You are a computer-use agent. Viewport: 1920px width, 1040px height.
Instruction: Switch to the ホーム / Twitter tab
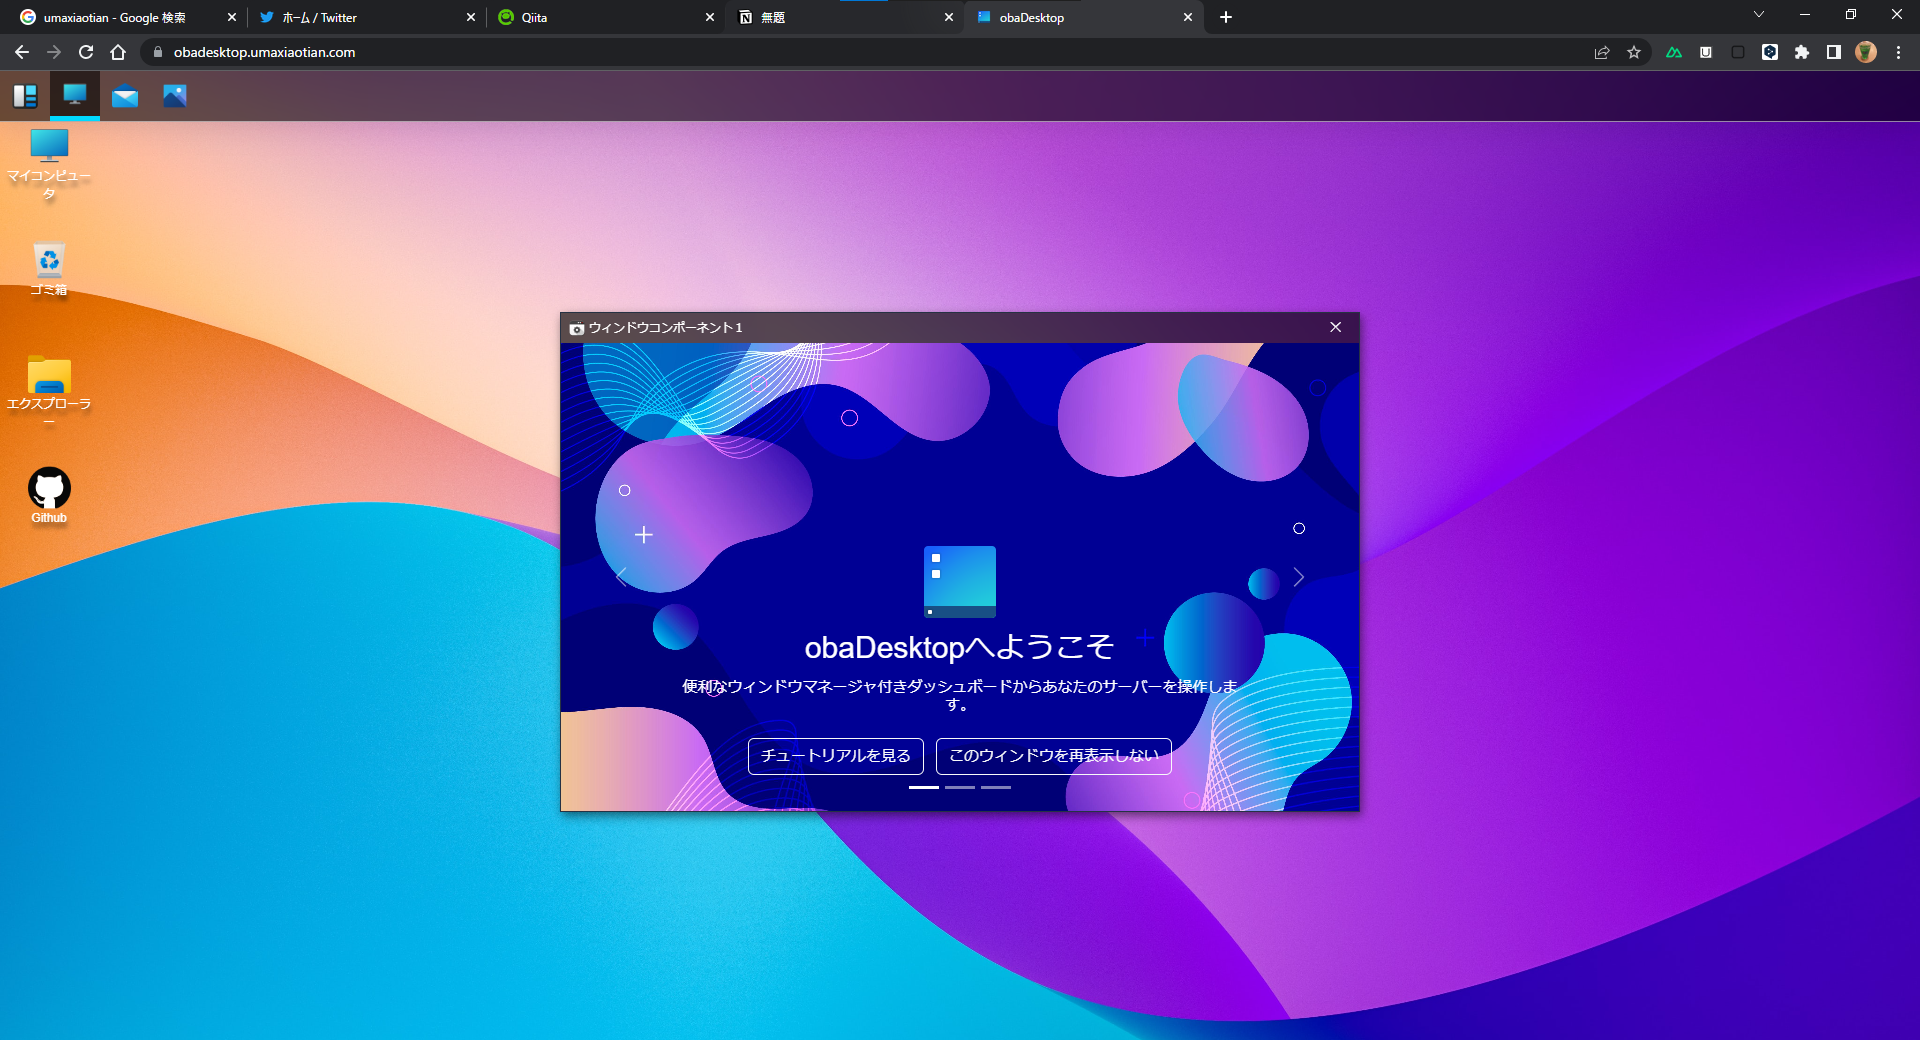tap(366, 17)
